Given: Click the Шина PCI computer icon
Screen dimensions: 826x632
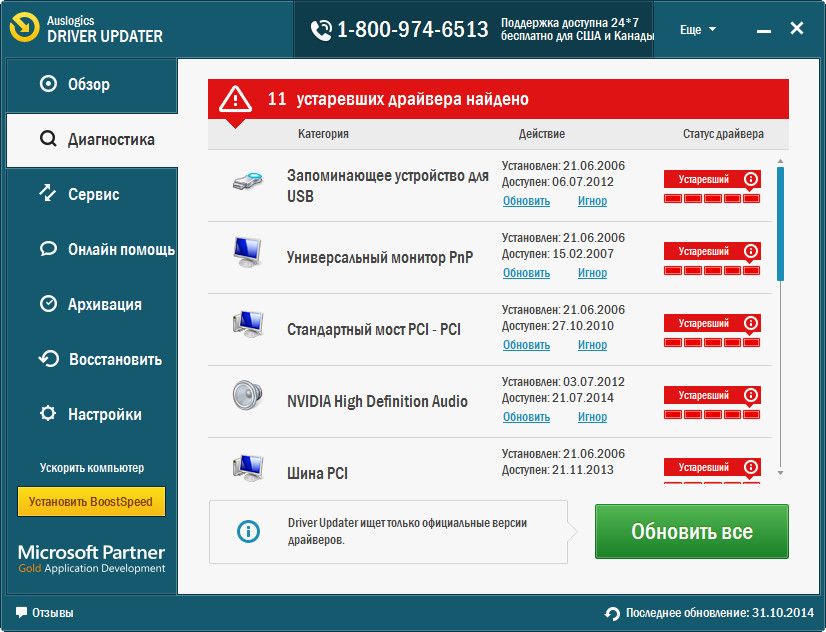Looking at the screenshot, I should tap(248, 468).
